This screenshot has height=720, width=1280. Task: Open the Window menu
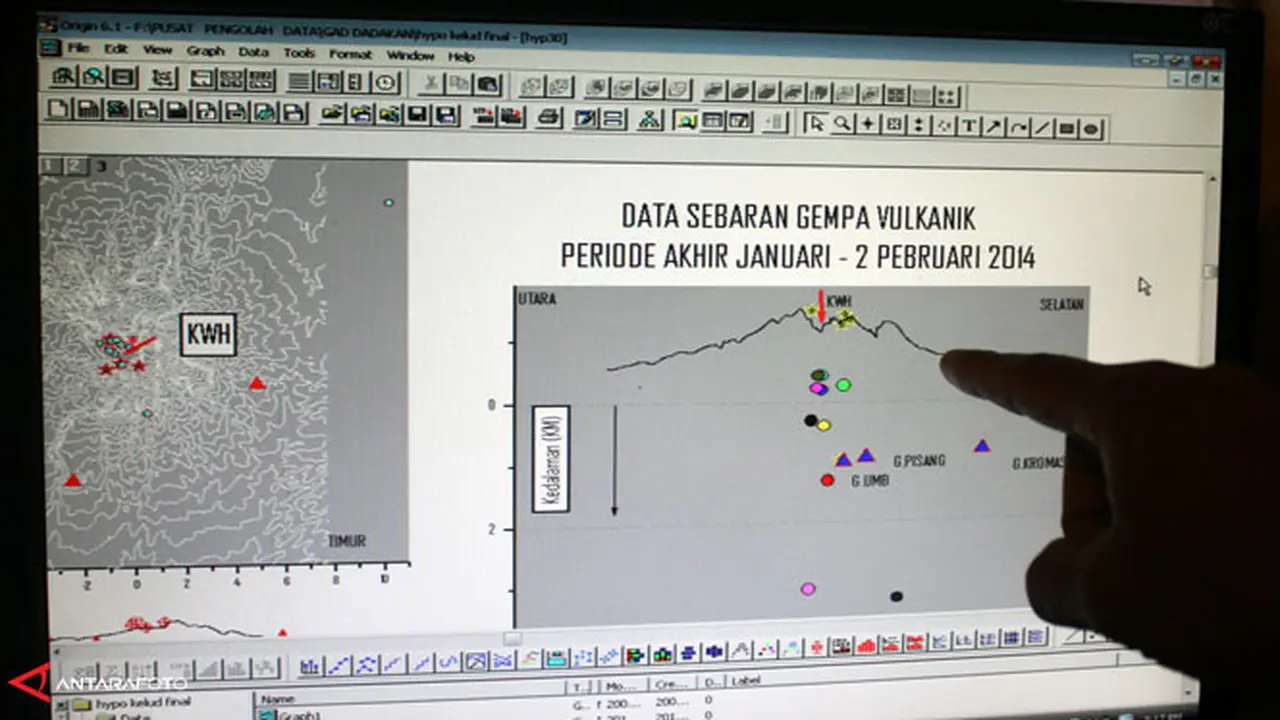410,55
